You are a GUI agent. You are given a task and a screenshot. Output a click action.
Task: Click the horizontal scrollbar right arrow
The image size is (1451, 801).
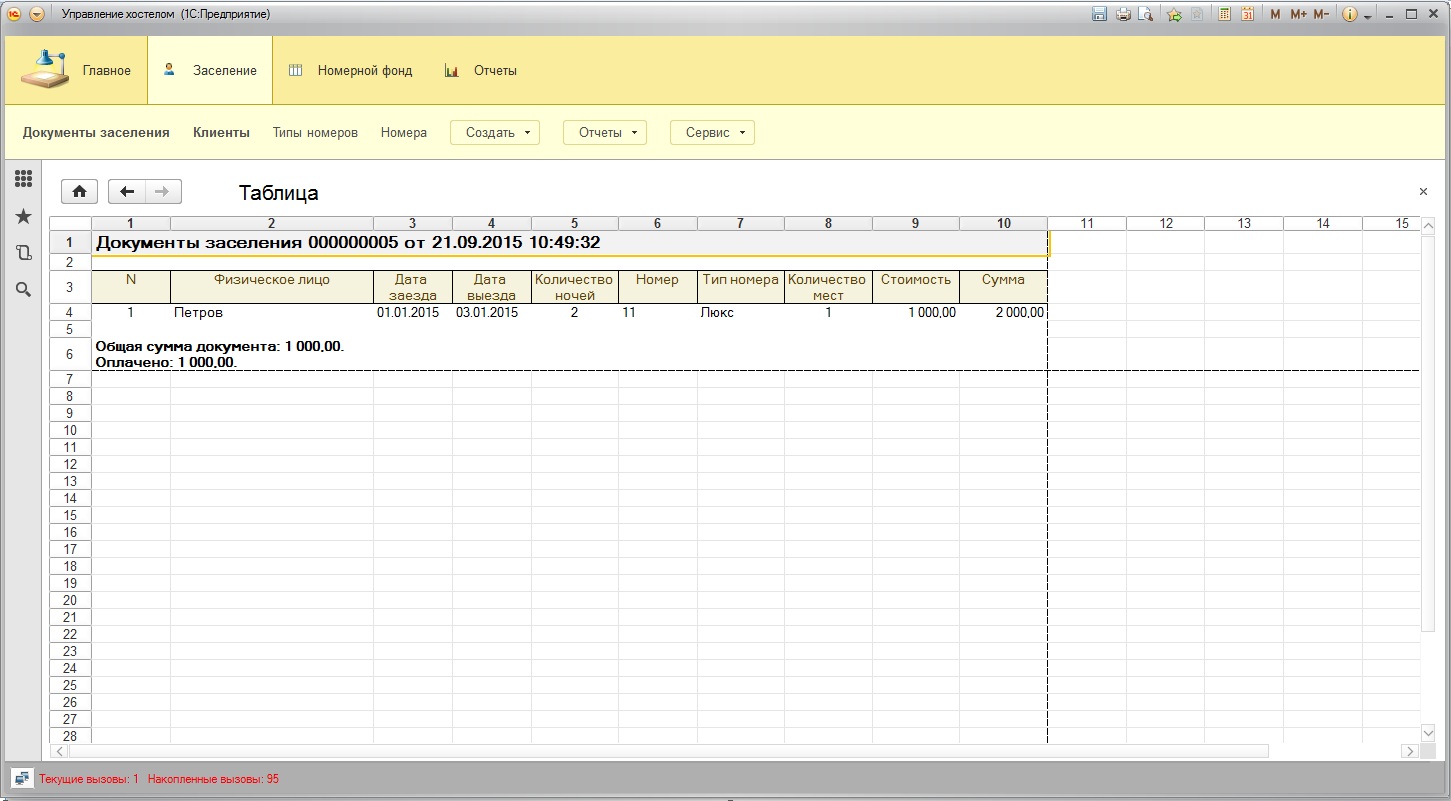(1410, 751)
